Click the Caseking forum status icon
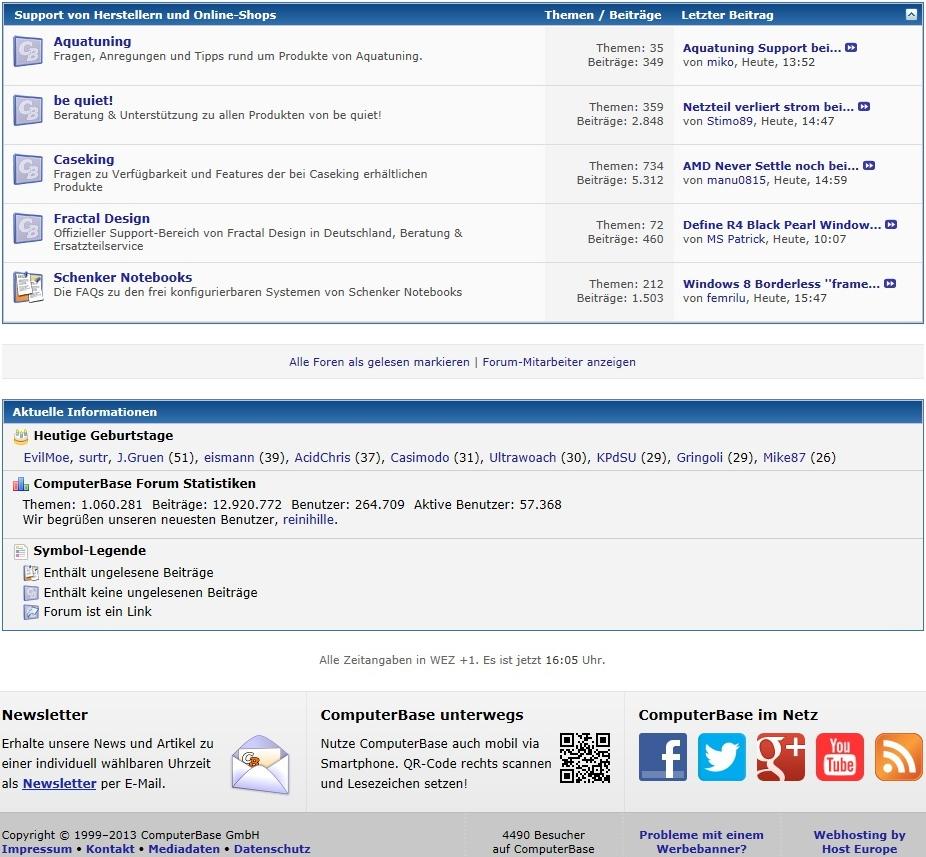Screen dimensions: 926x857 (x=28, y=170)
